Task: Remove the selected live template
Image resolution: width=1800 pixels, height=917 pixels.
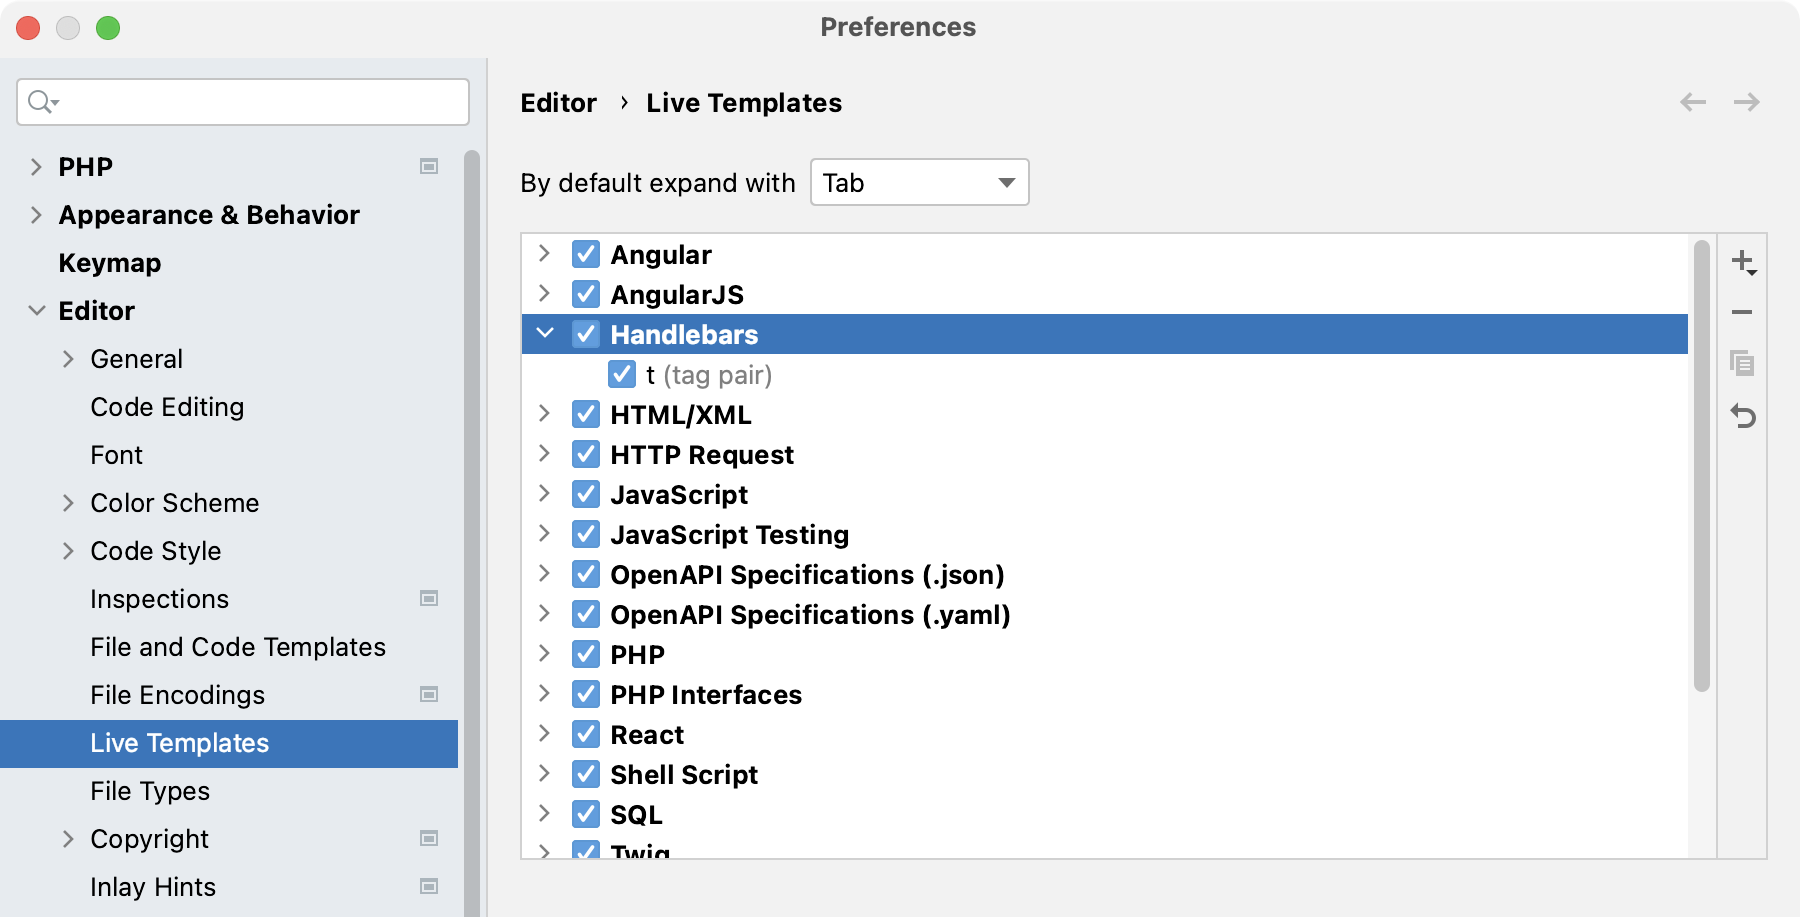Action: [1744, 312]
